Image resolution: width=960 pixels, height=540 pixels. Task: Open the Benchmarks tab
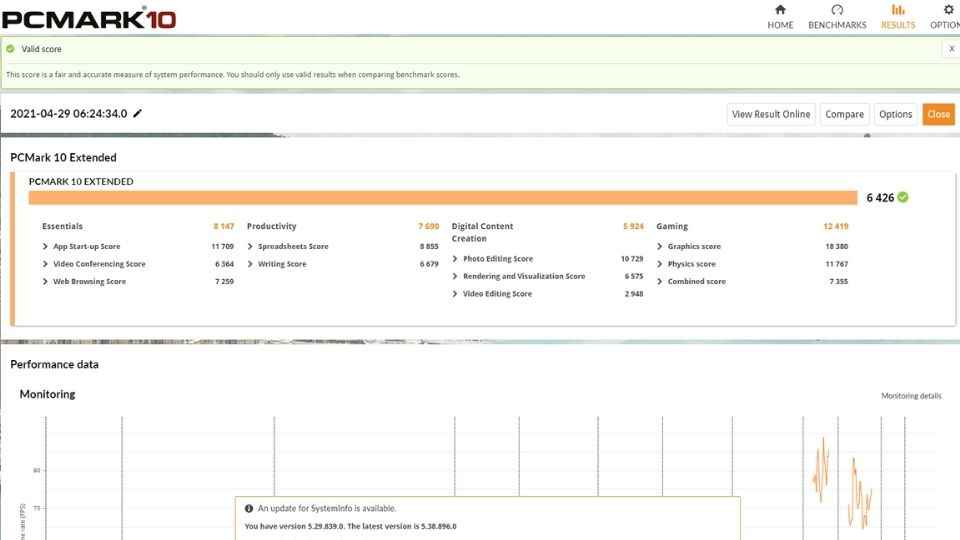837,17
